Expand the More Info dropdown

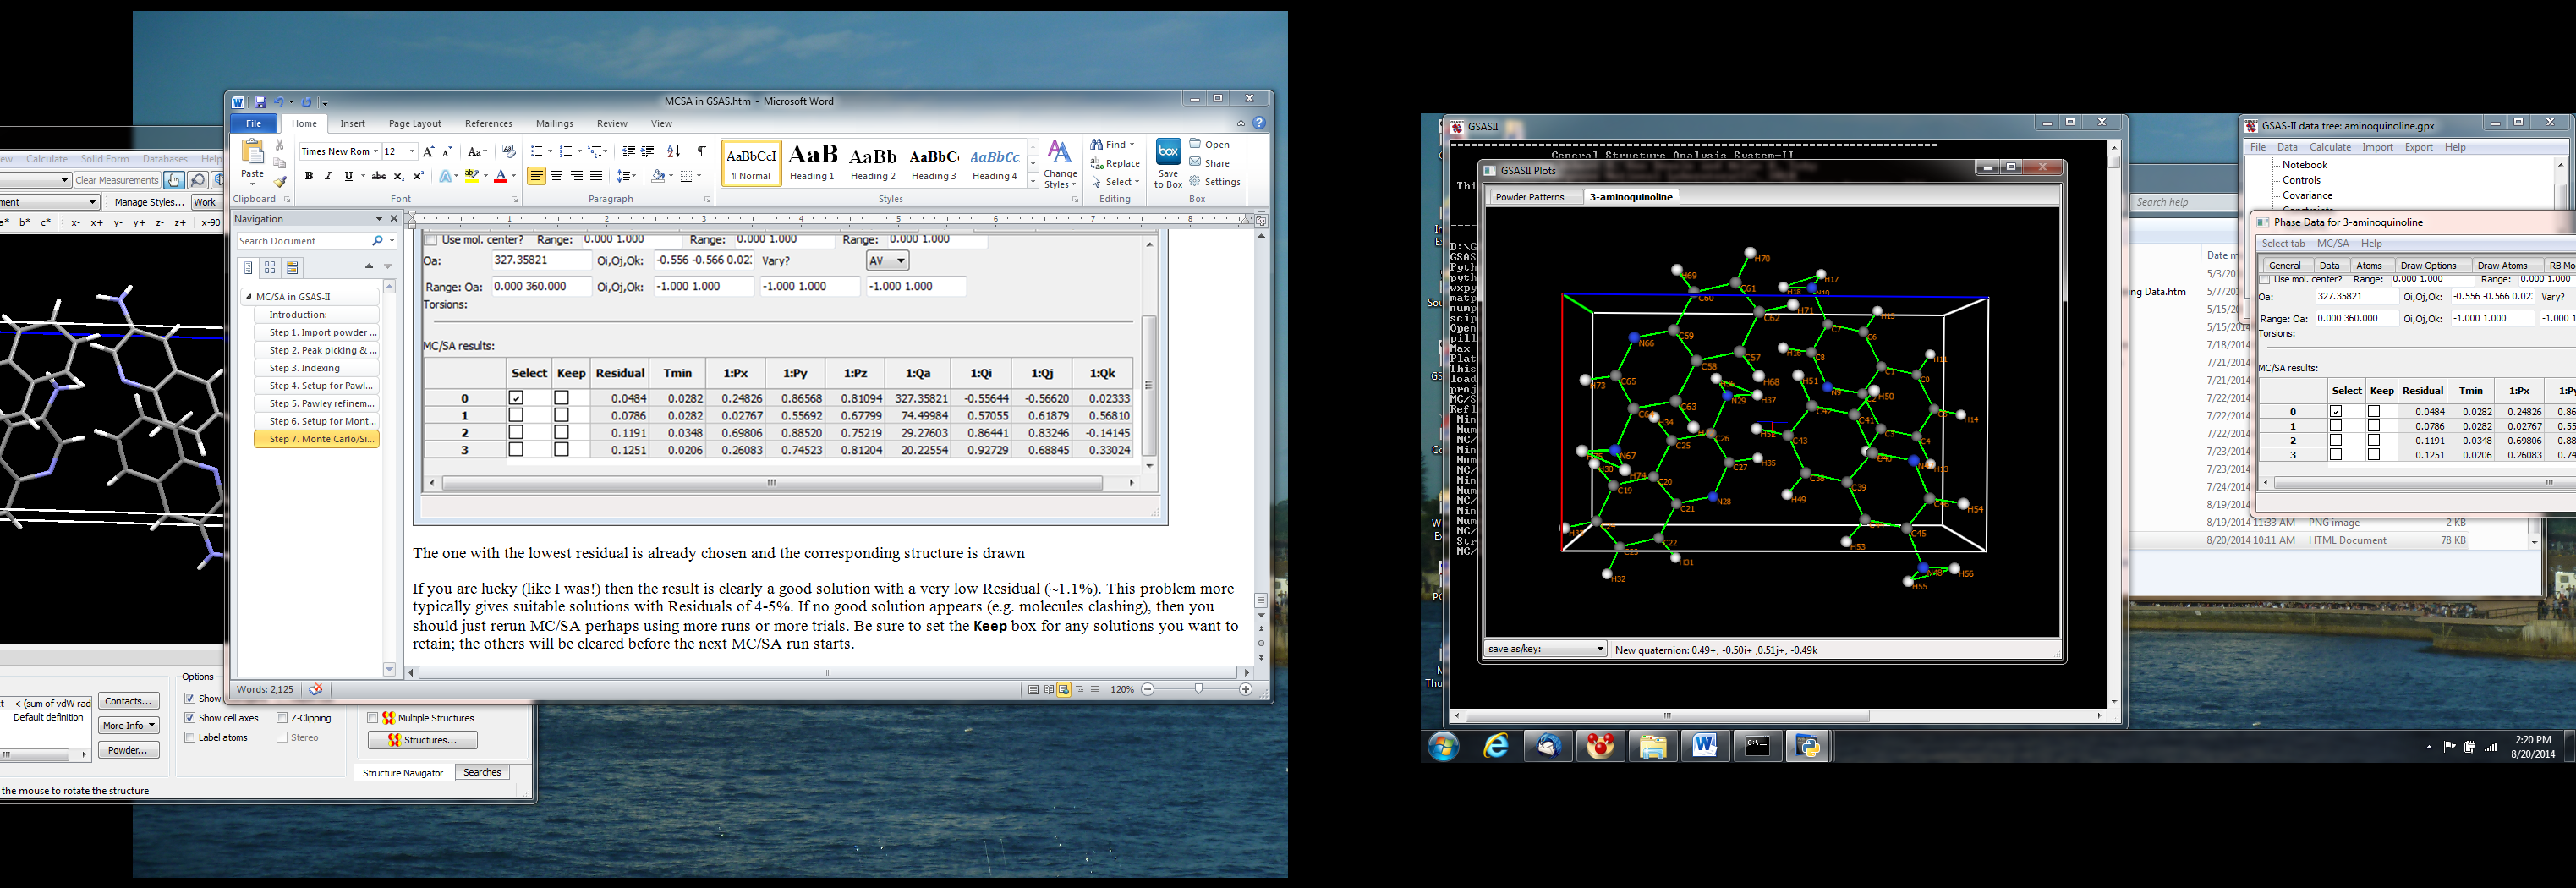(x=129, y=725)
